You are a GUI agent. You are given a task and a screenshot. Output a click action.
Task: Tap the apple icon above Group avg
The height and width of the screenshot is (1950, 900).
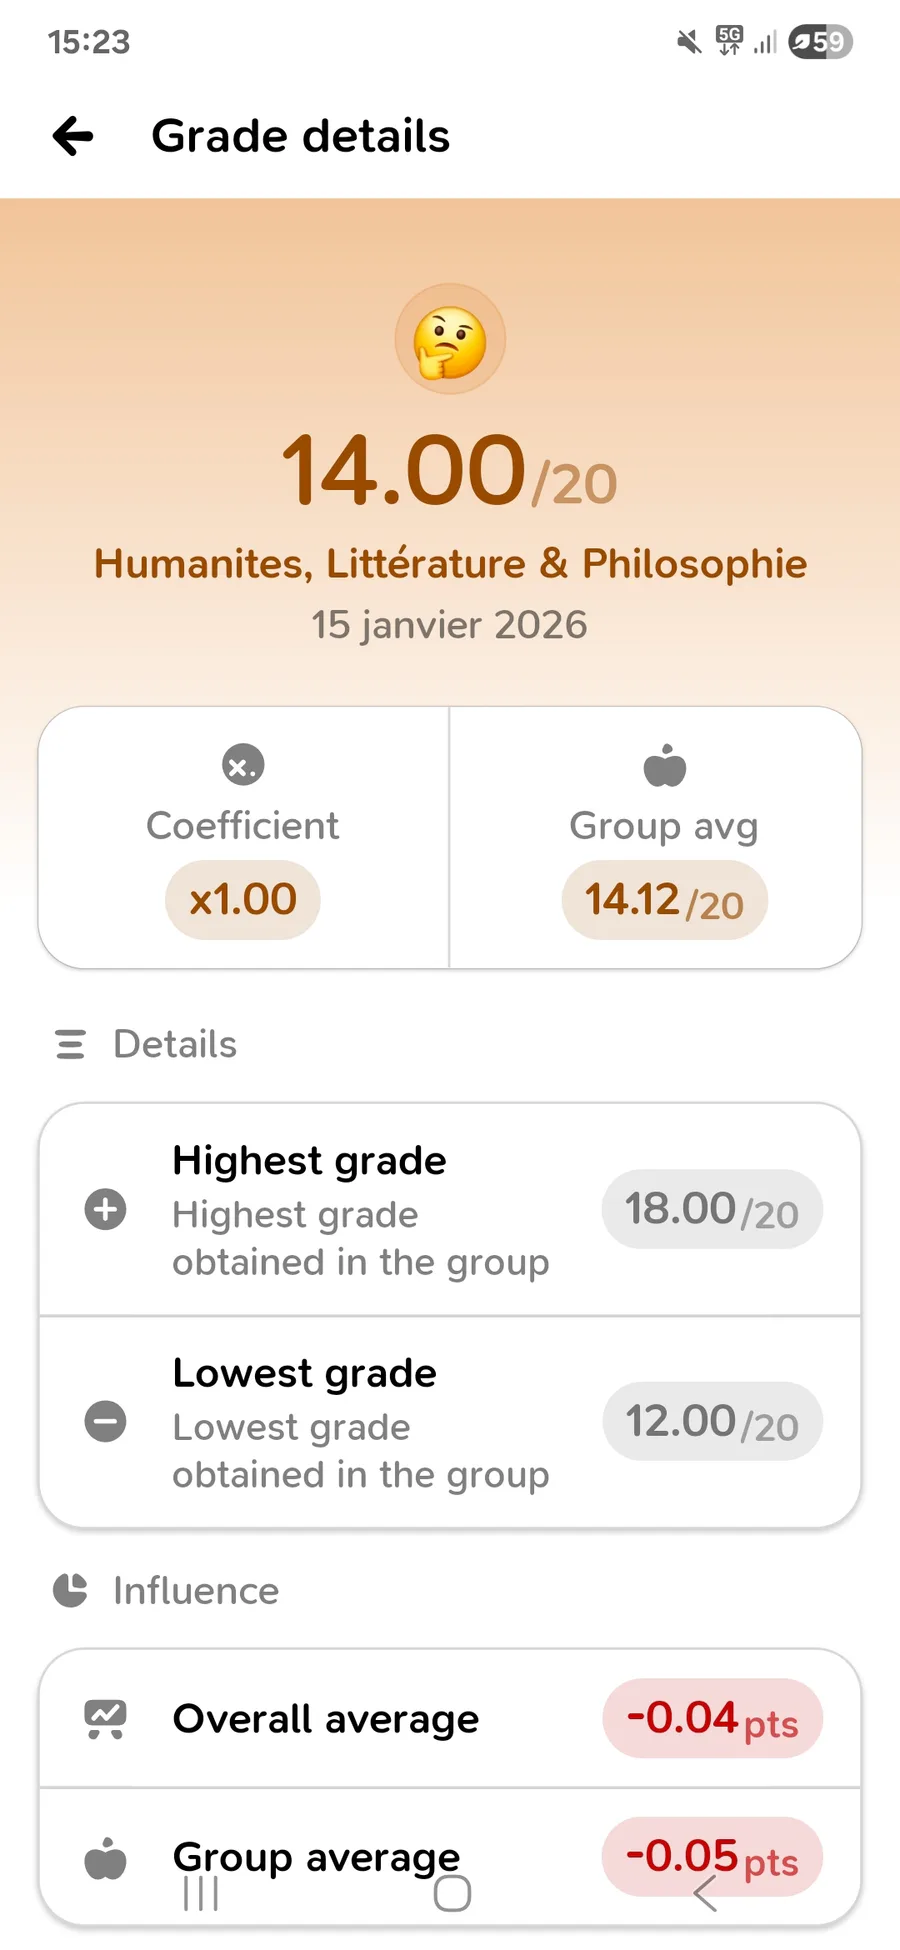click(x=664, y=766)
